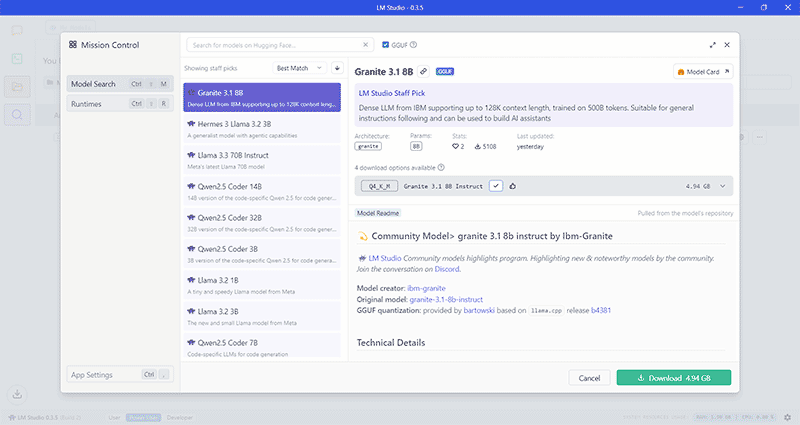Viewport: 800px width, 425px height.
Task: Select Qwen2.5 Coder 7B model
Action: click(x=262, y=345)
